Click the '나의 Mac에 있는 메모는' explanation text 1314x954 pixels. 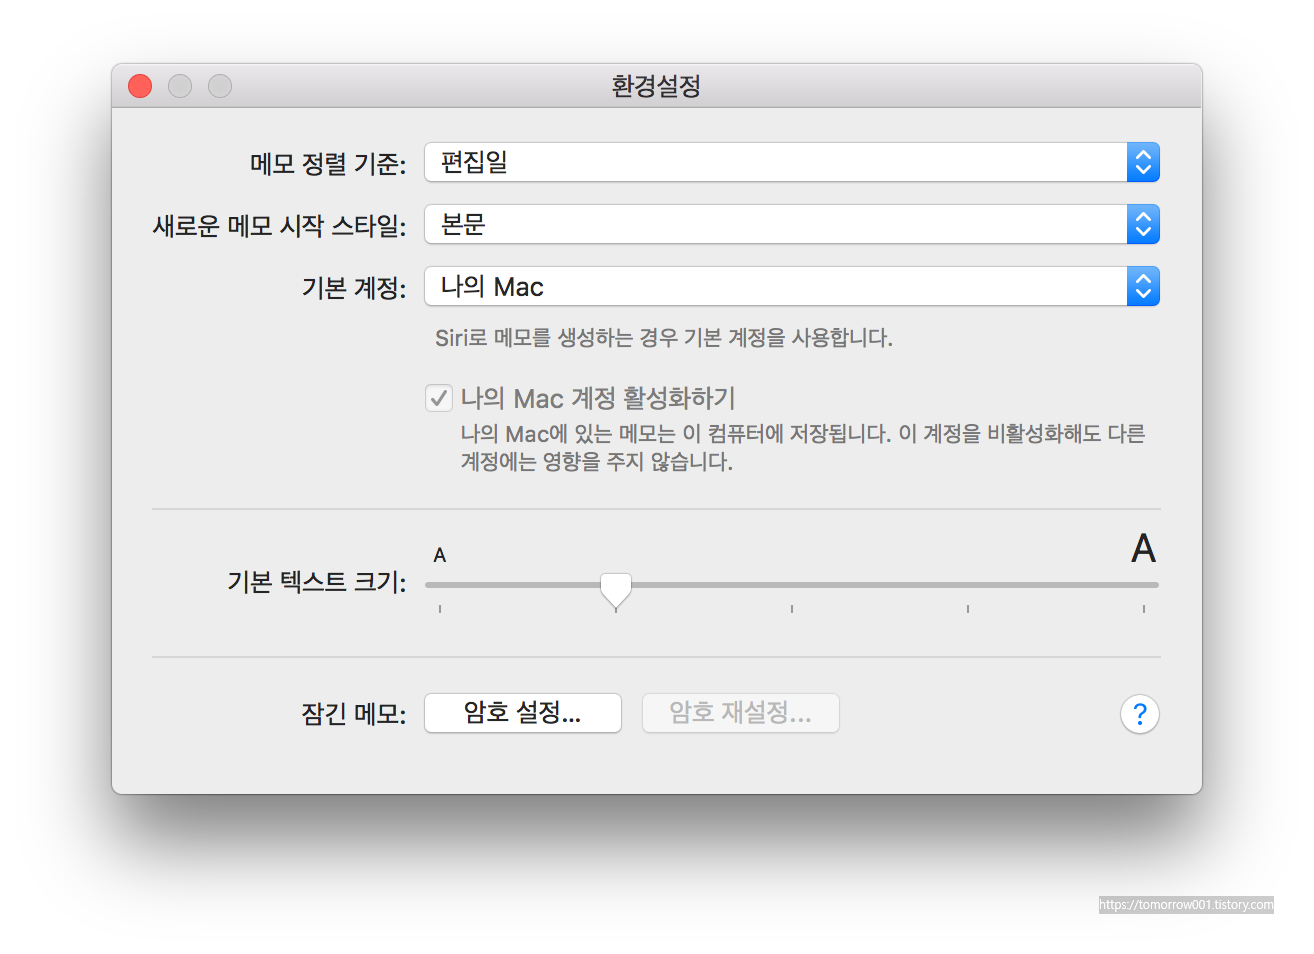click(x=803, y=447)
